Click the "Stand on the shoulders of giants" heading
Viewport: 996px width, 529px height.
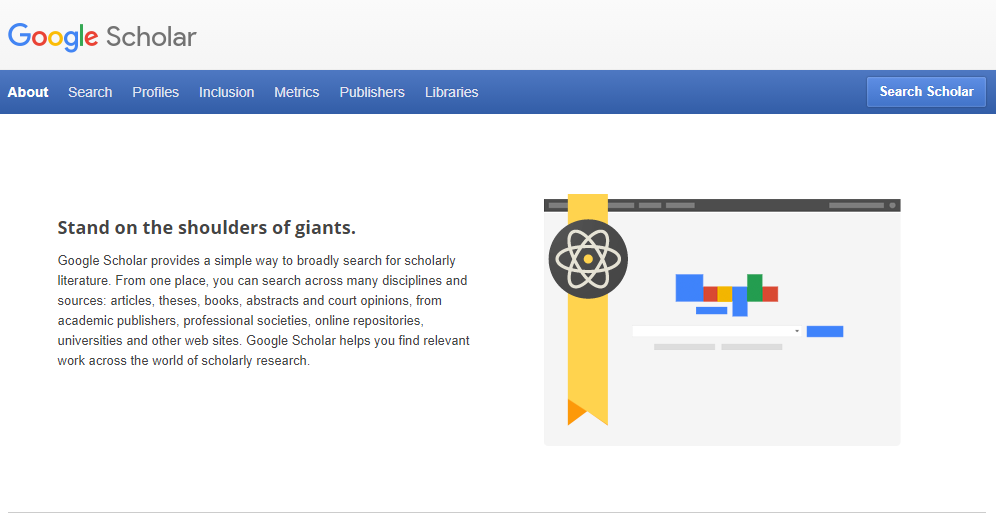[207, 227]
